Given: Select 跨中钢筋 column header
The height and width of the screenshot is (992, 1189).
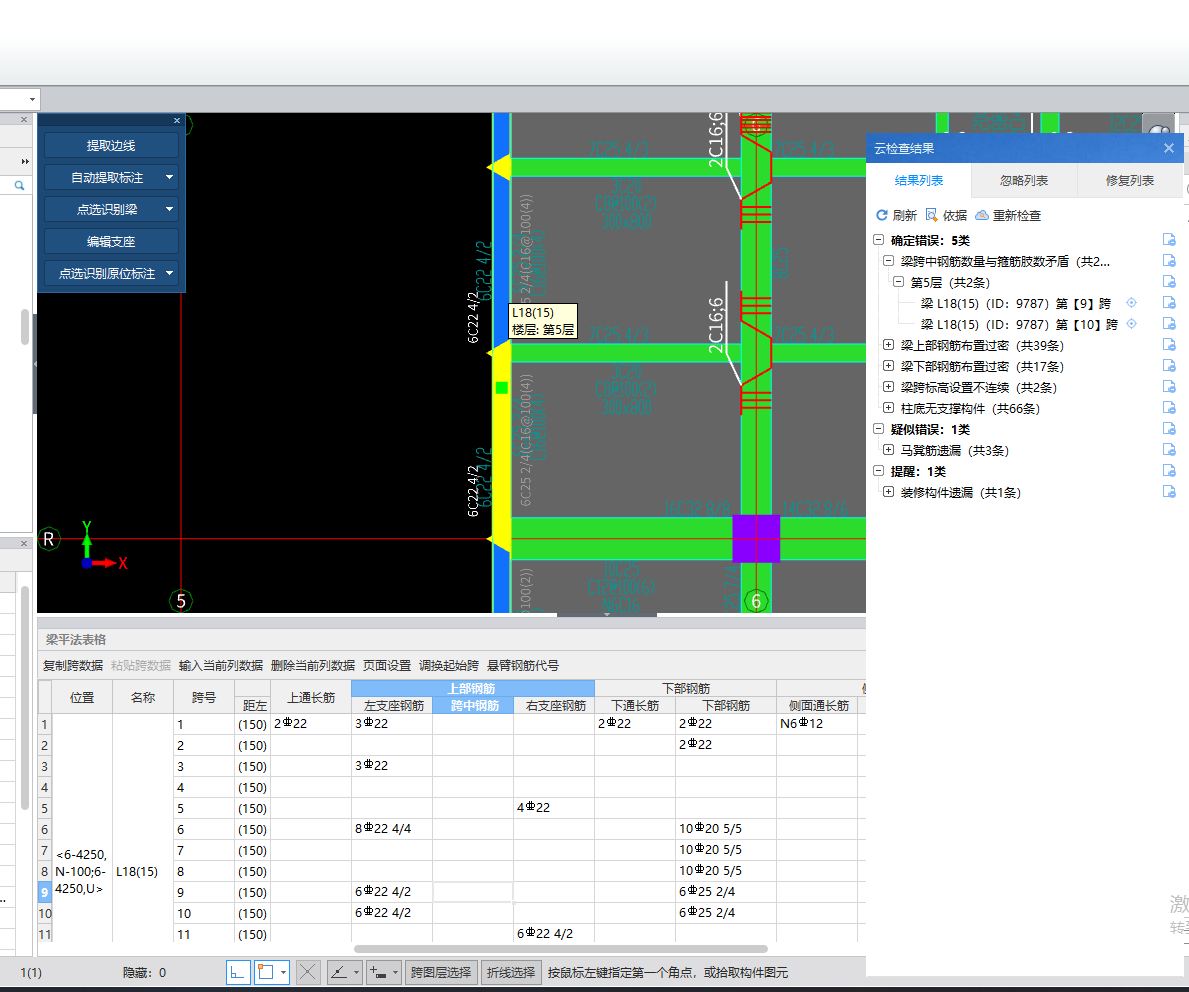Looking at the screenshot, I should (475, 705).
